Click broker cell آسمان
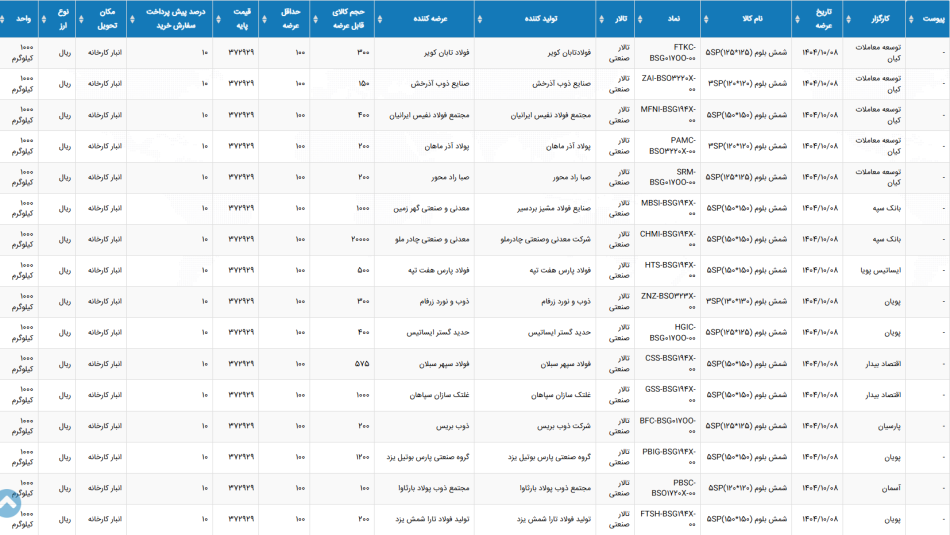This screenshot has width=950, height=535. [x=891, y=488]
